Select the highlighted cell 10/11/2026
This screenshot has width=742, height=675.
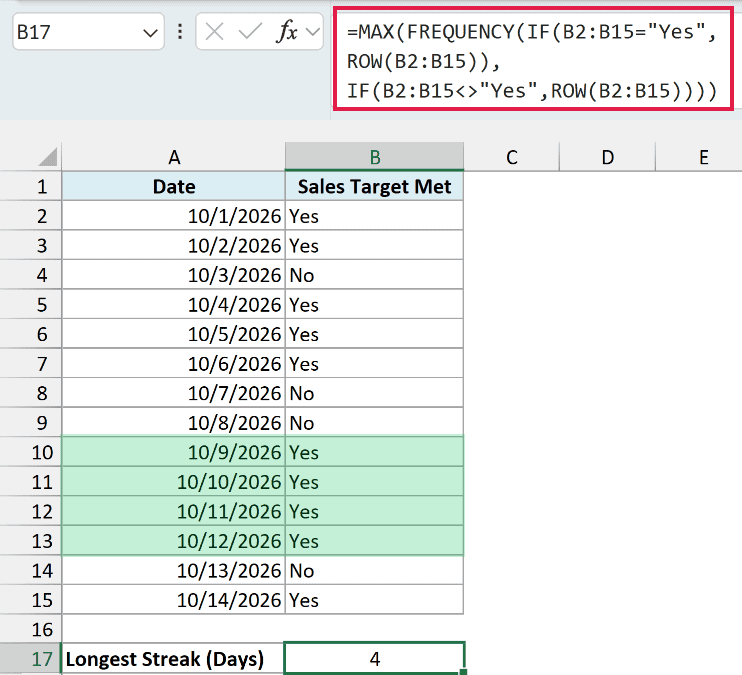(x=174, y=511)
